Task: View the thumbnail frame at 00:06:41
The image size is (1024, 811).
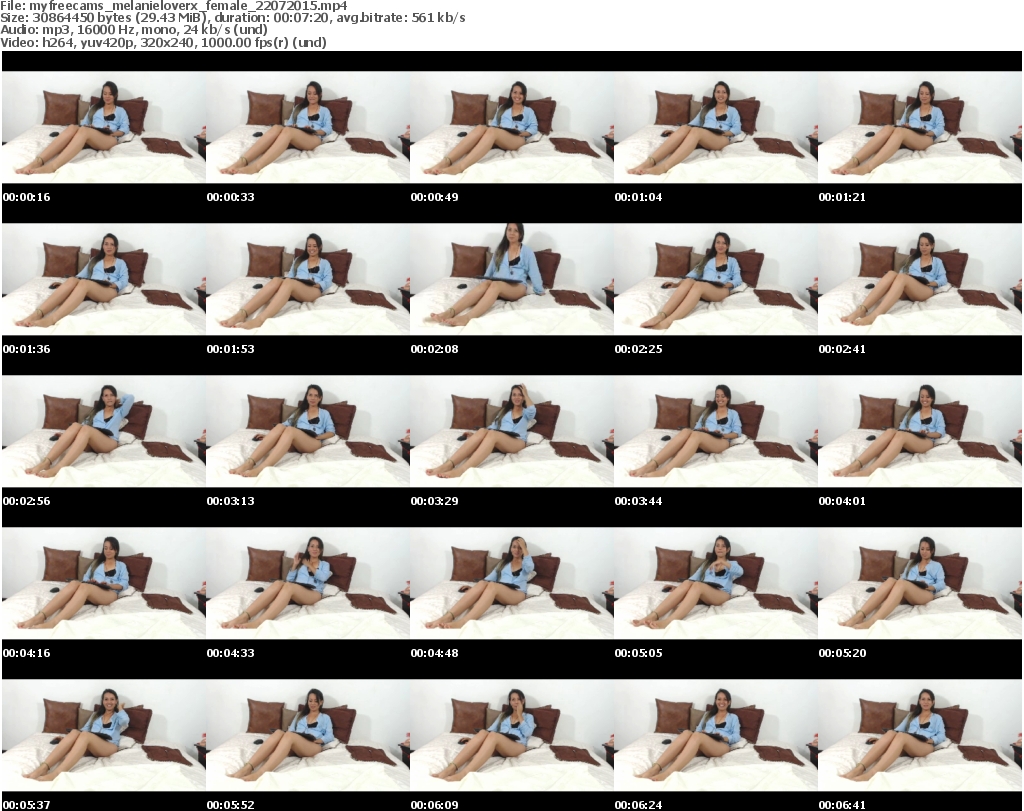Action: (x=920, y=736)
